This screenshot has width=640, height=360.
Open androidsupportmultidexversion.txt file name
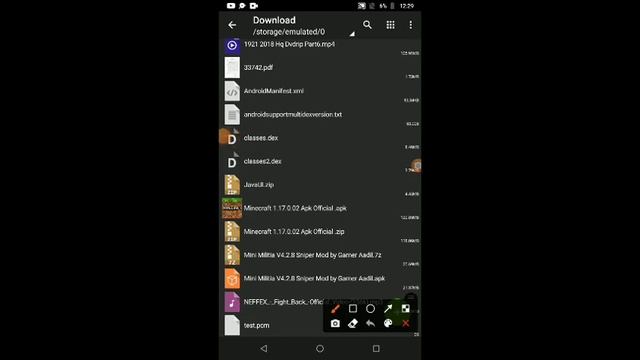(293, 115)
